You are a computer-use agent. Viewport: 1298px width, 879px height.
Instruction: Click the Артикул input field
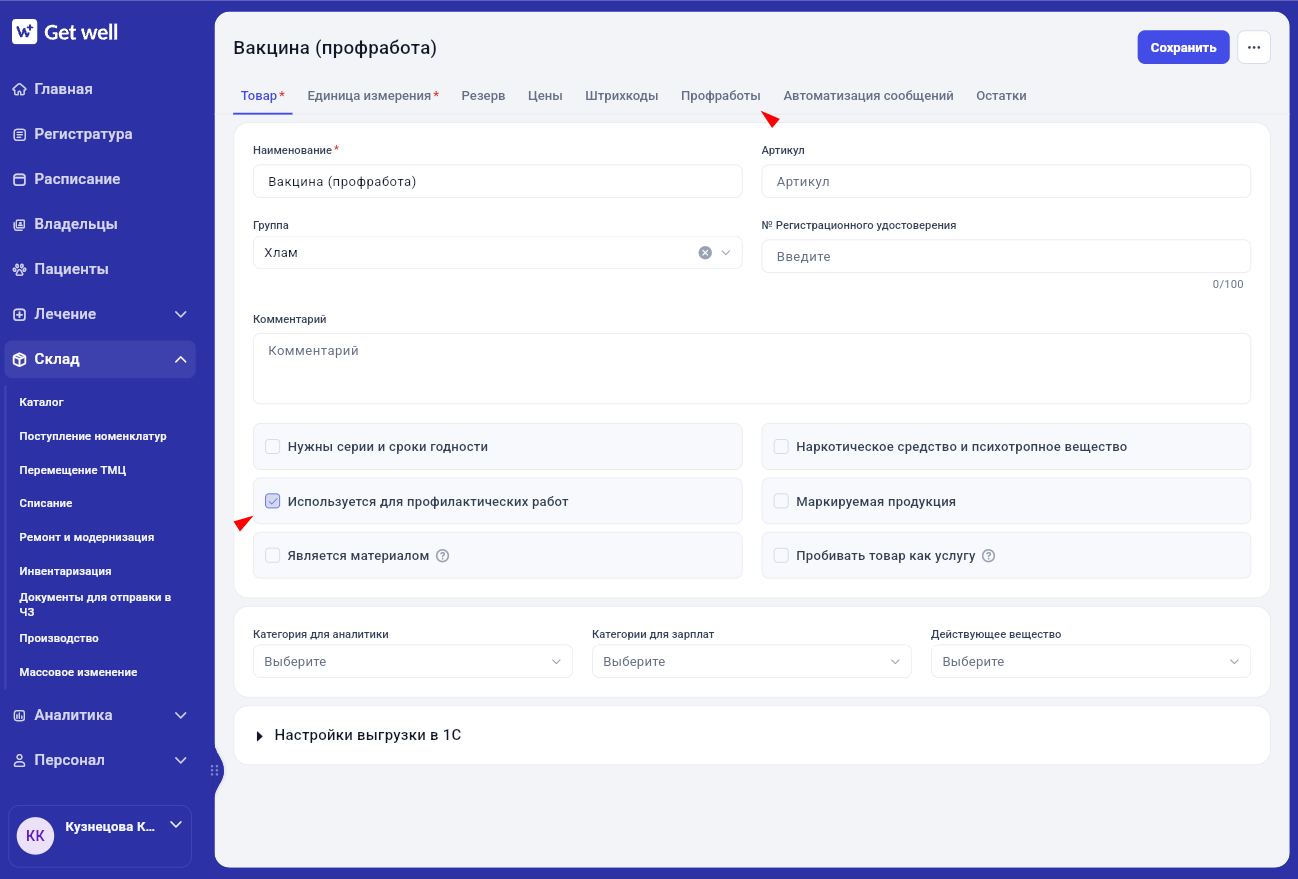click(x=1006, y=181)
